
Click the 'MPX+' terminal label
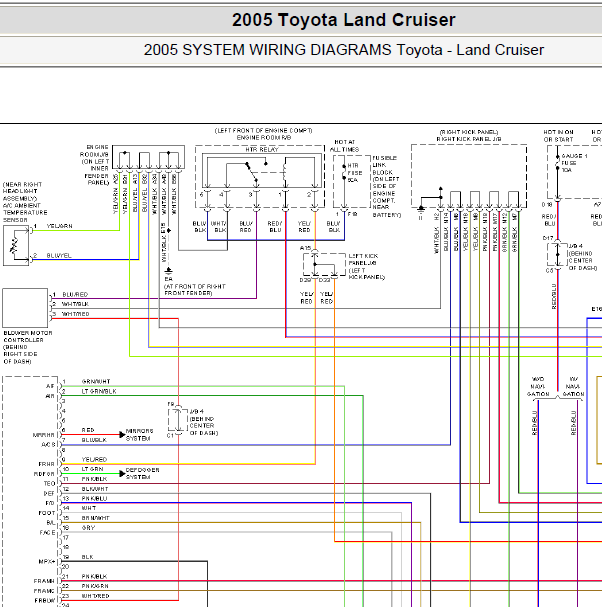47,562
